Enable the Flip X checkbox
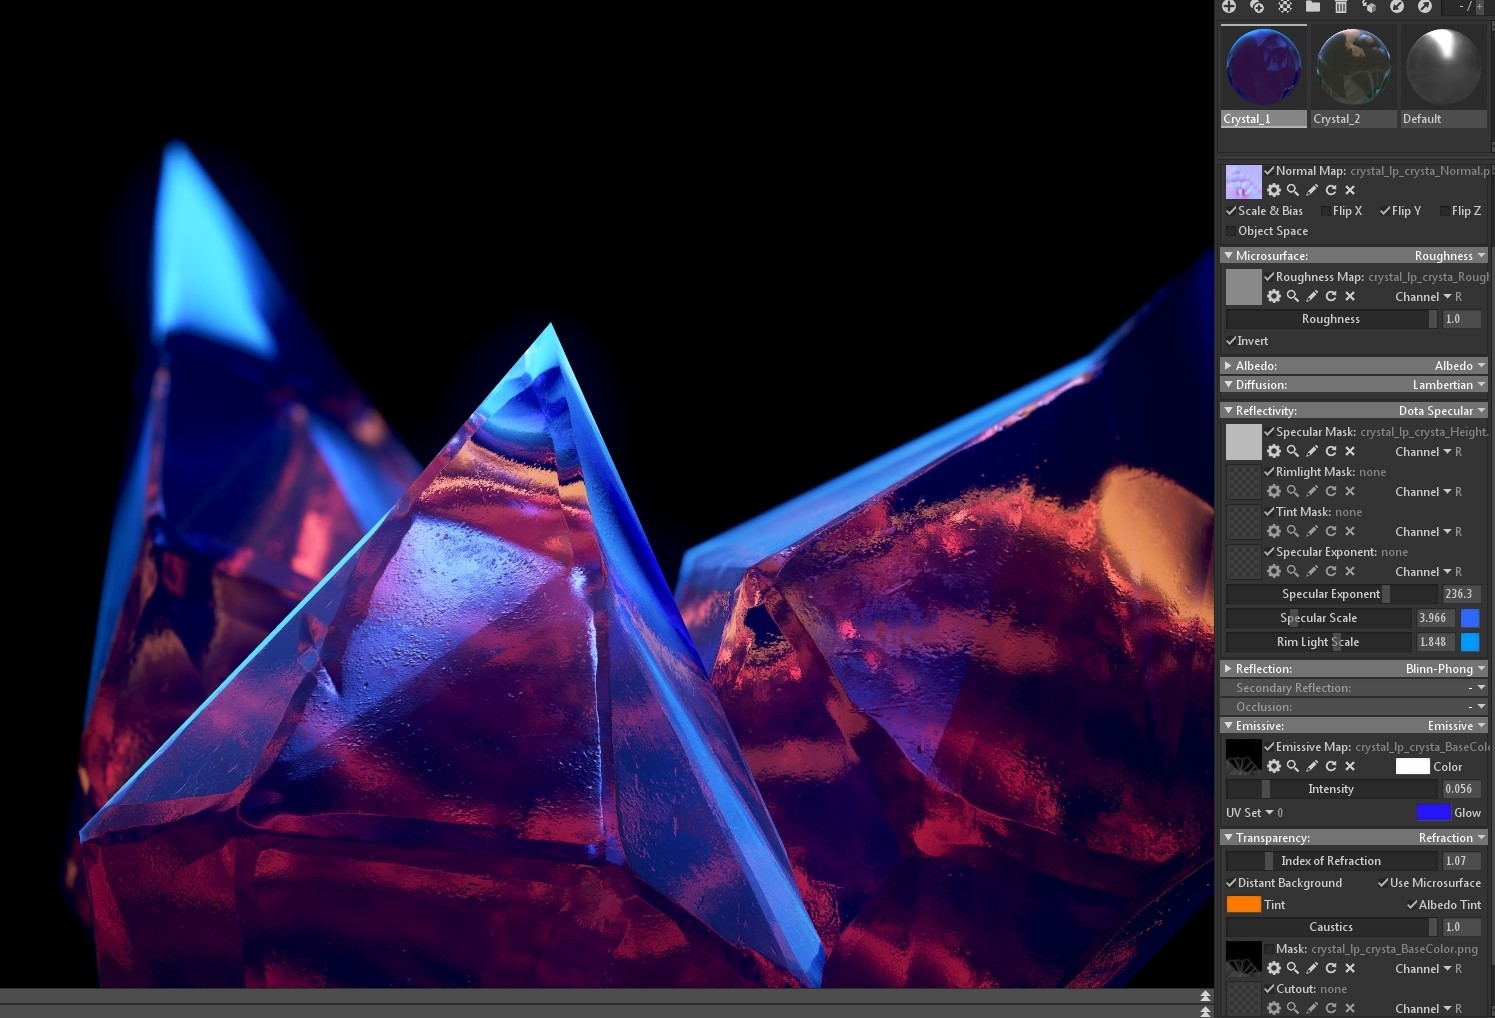Viewport: 1495px width, 1018px height. point(1325,211)
